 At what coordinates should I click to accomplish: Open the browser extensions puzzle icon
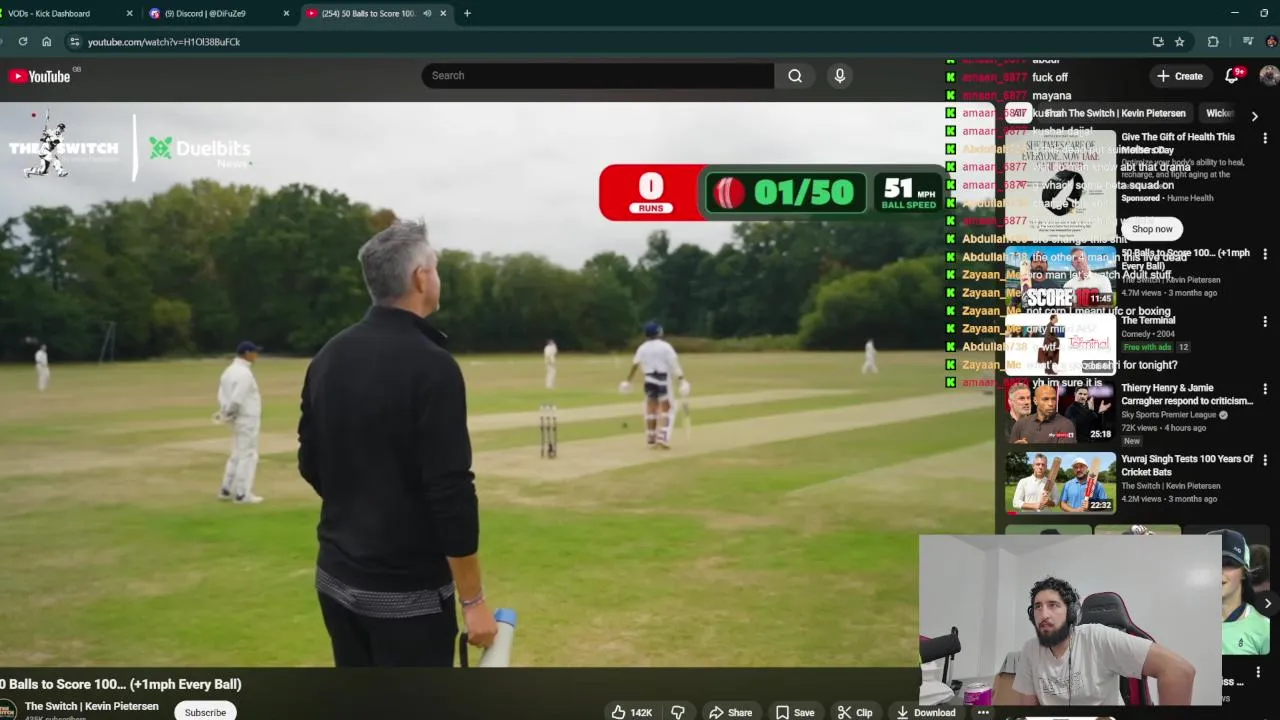(x=1213, y=42)
